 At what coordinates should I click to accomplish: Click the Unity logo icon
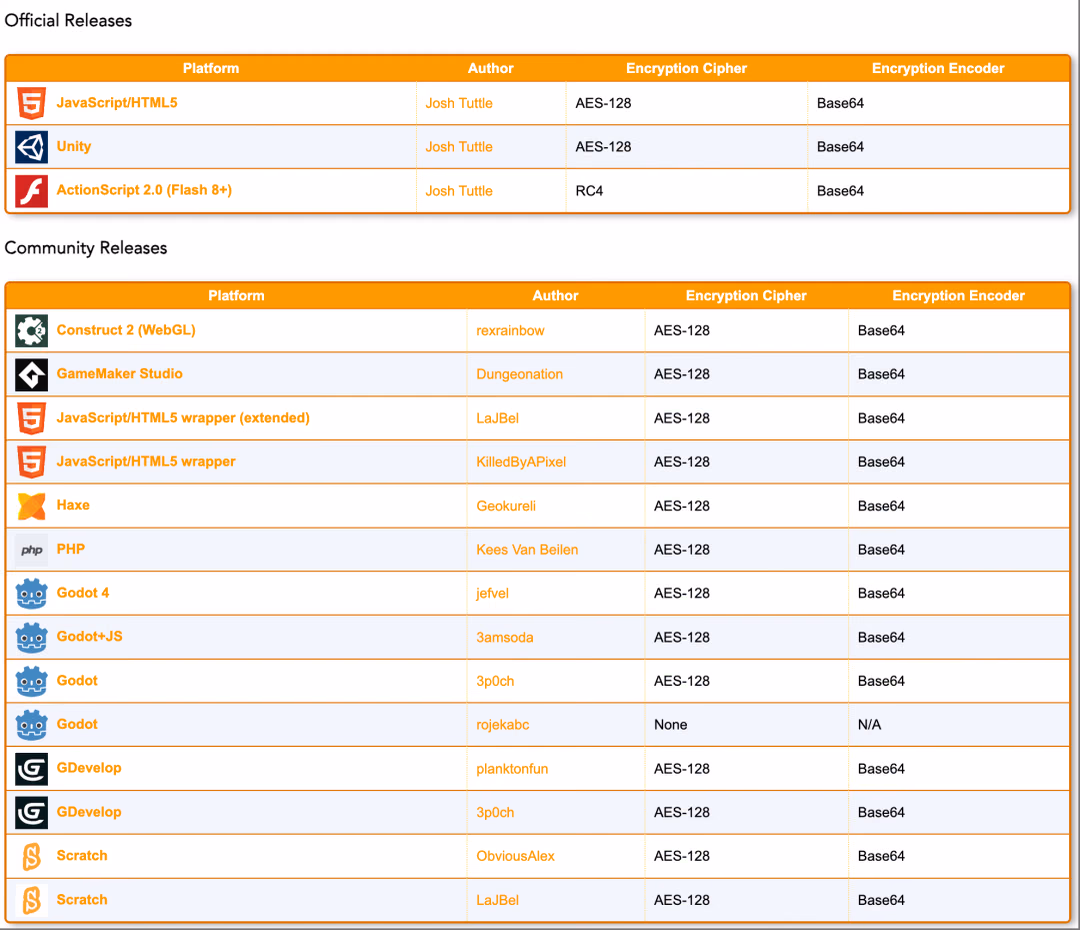tap(32, 147)
